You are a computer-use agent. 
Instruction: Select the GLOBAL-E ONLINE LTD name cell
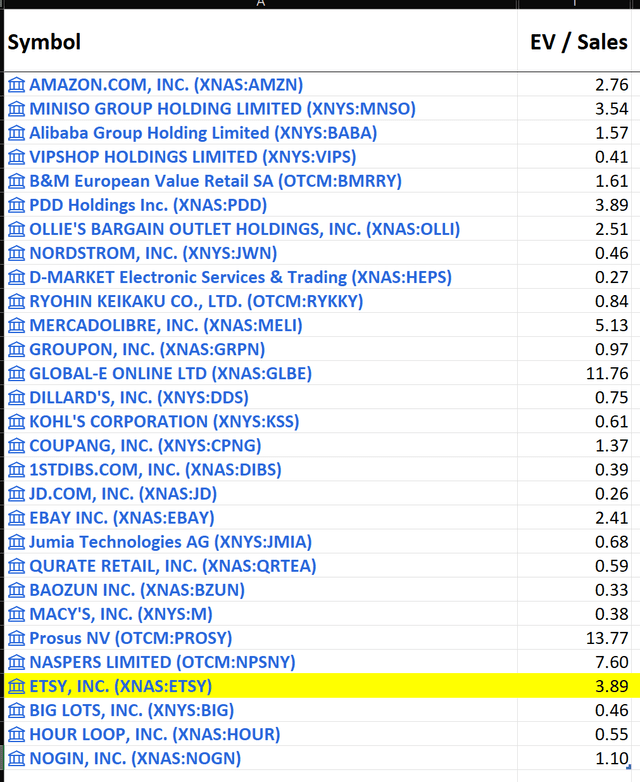pyautogui.click(x=261, y=374)
